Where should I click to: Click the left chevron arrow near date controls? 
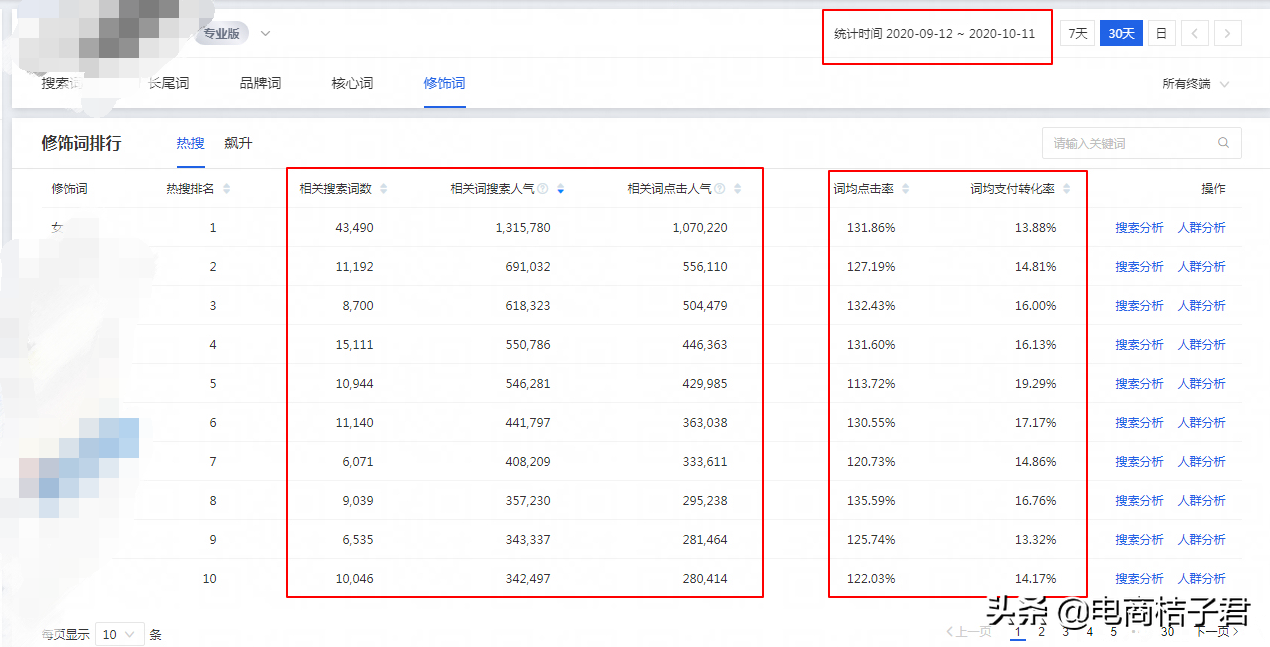(1194, 32)
